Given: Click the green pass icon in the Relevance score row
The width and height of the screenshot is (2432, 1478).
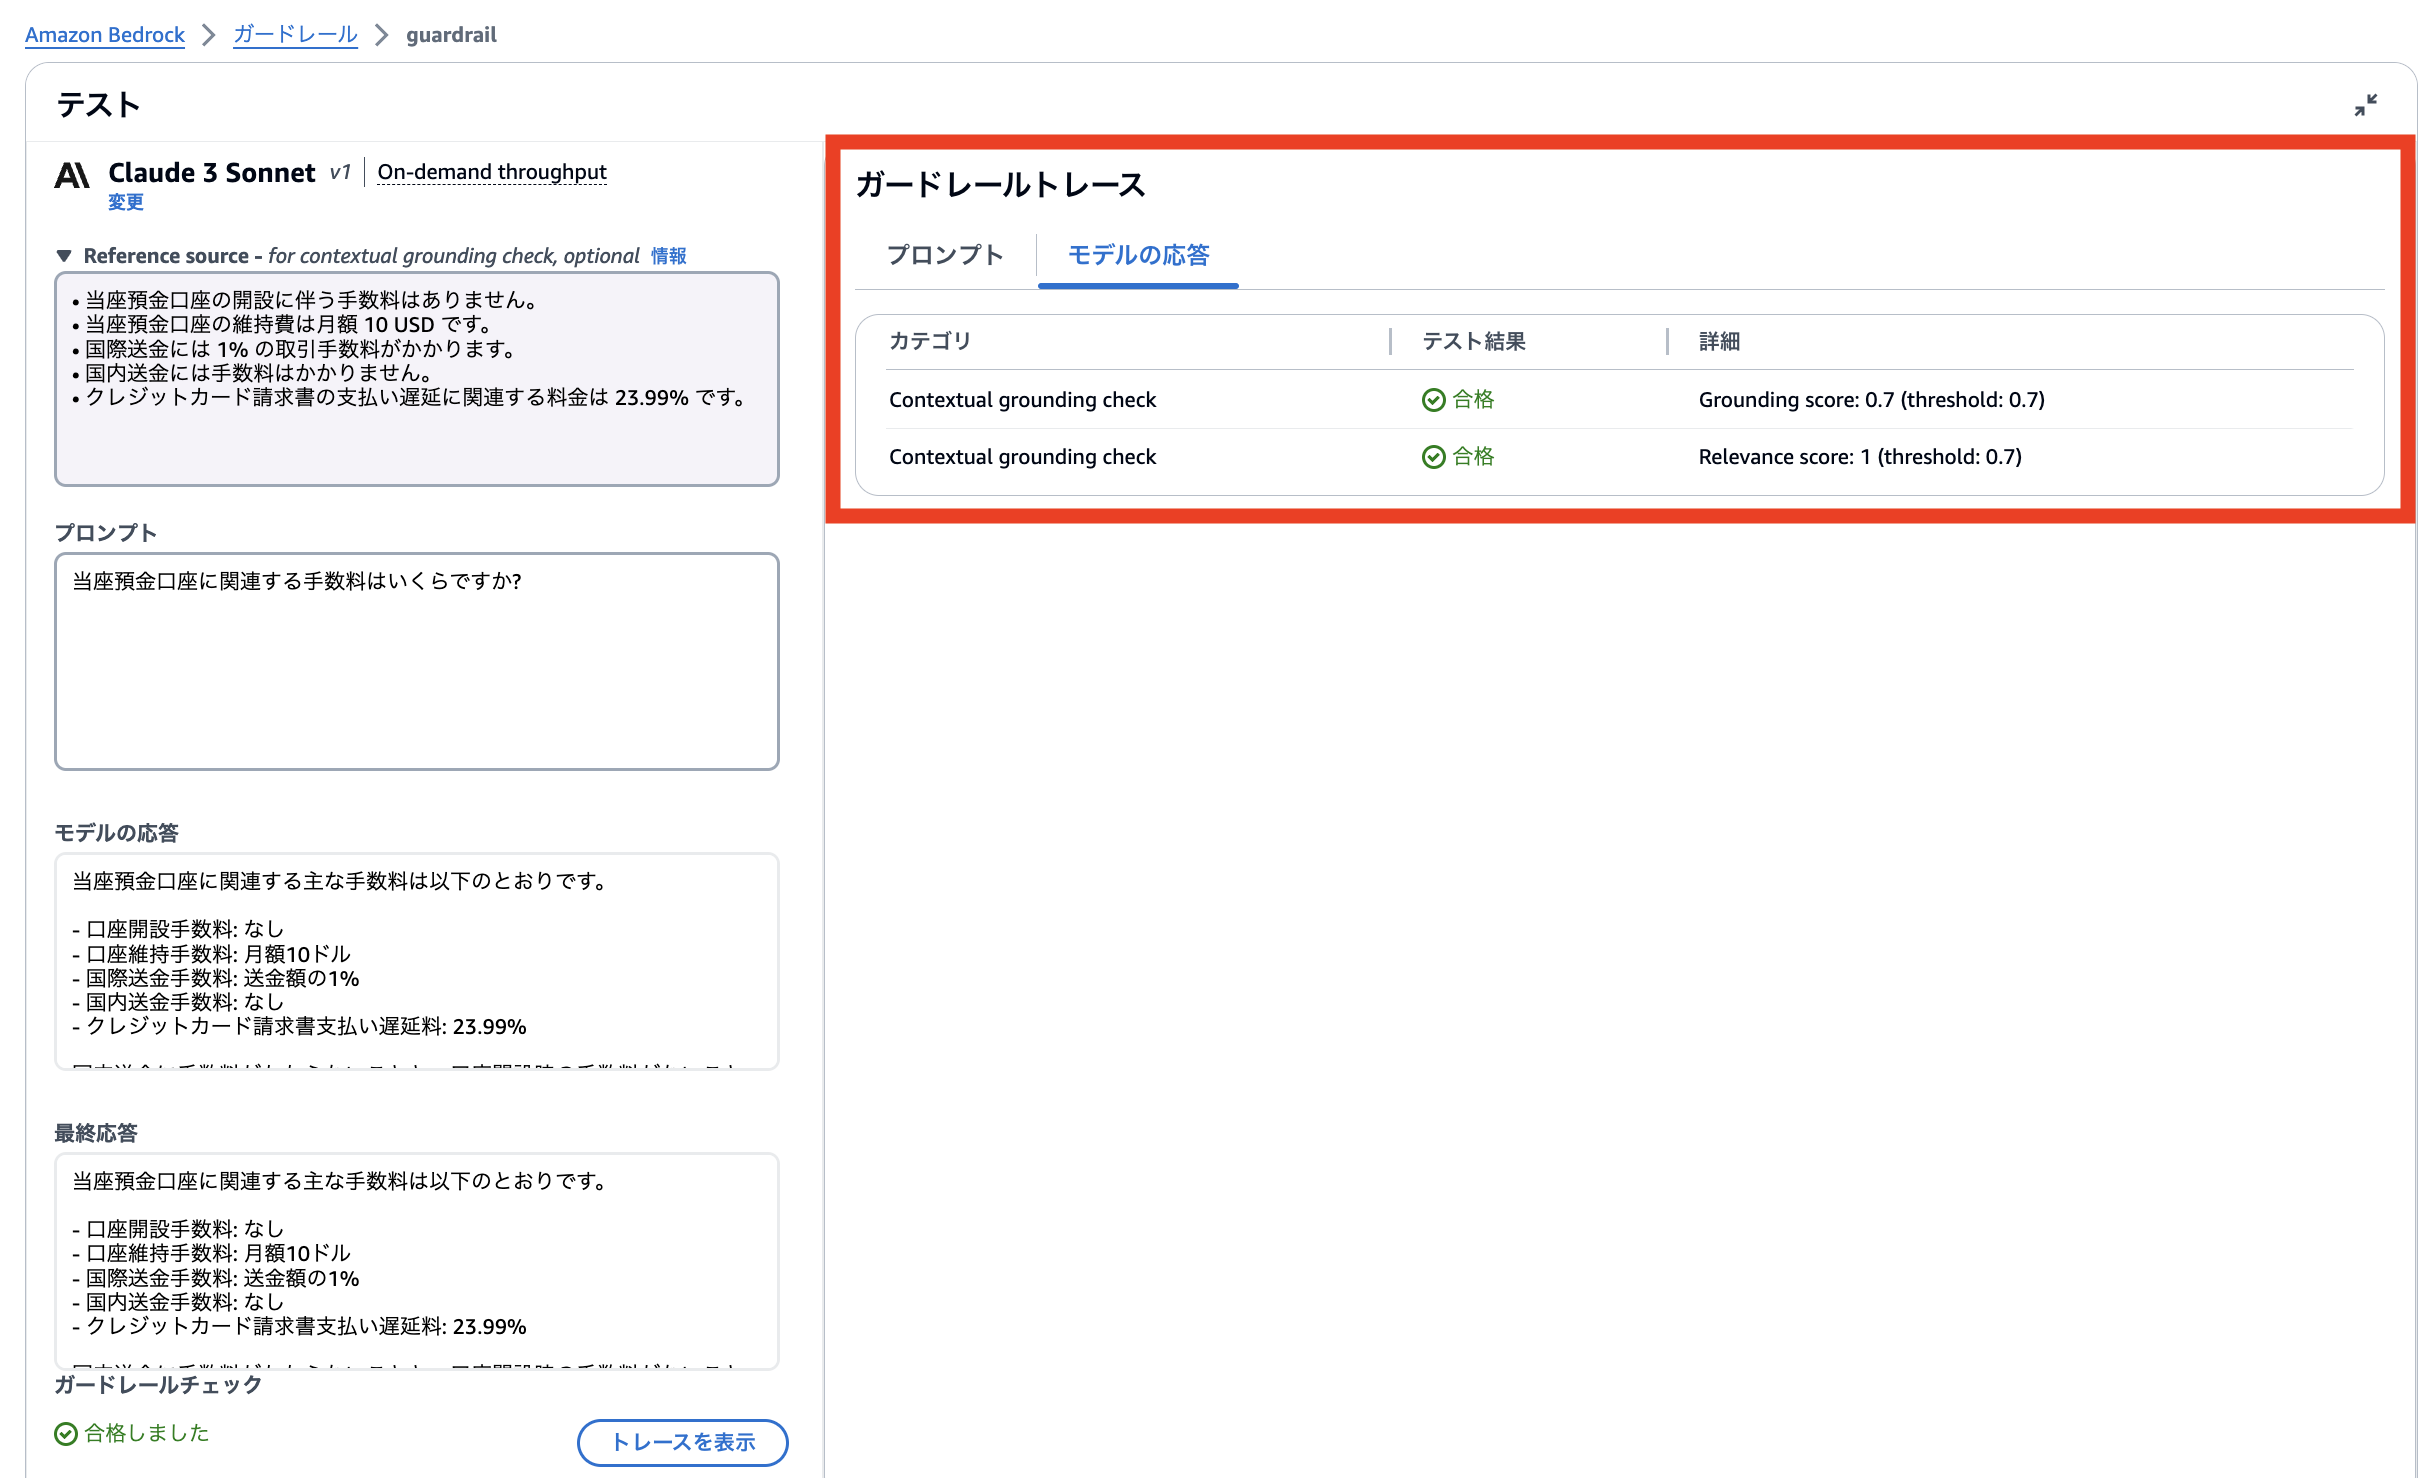Looking at the screenshot, I should coord(1433,457).
